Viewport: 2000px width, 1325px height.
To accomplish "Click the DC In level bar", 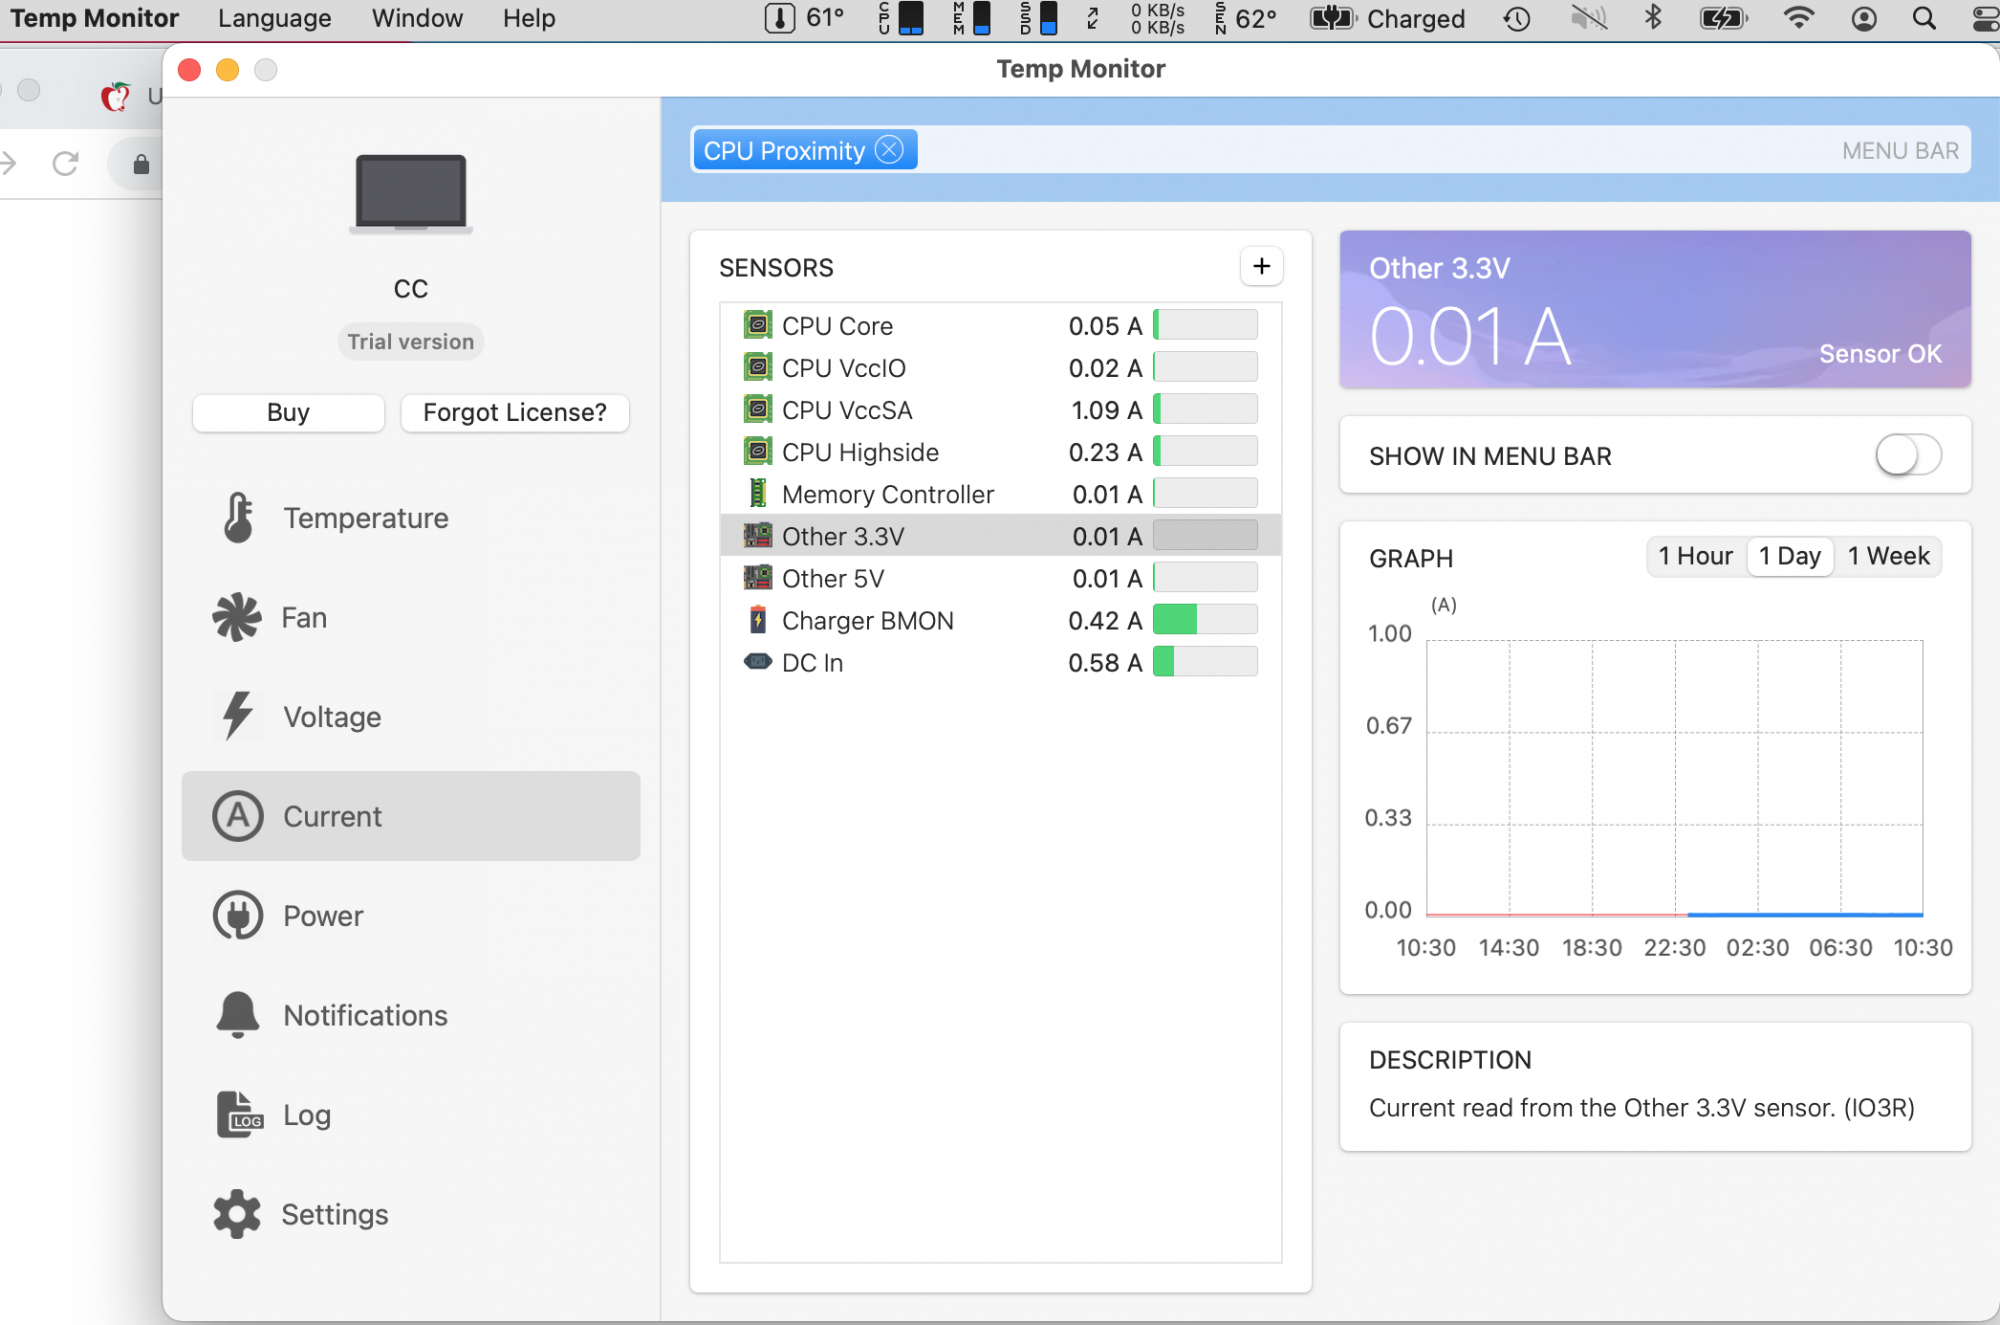I will tap(1205, 662).
